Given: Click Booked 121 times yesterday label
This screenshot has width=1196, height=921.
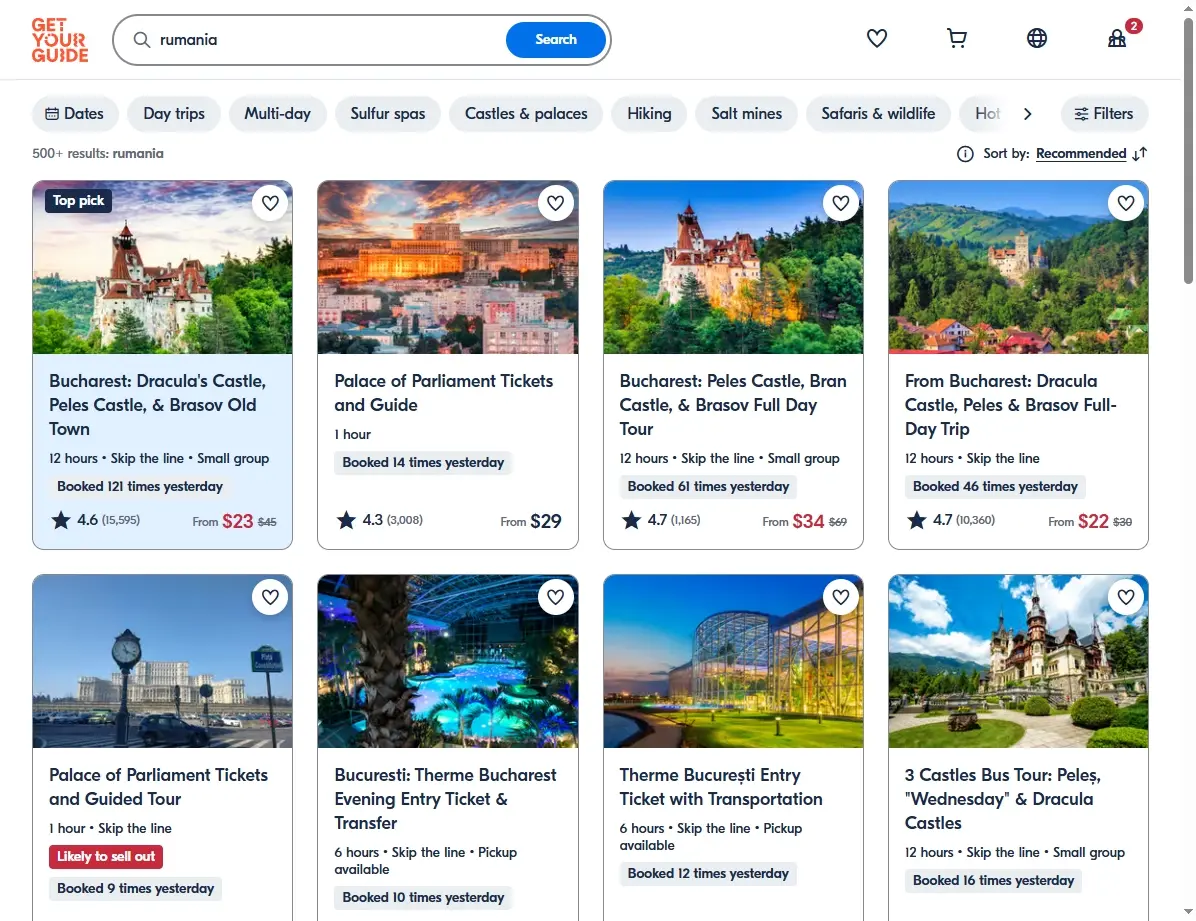Looking at the screenshot, I should click(x=140, y=487).
